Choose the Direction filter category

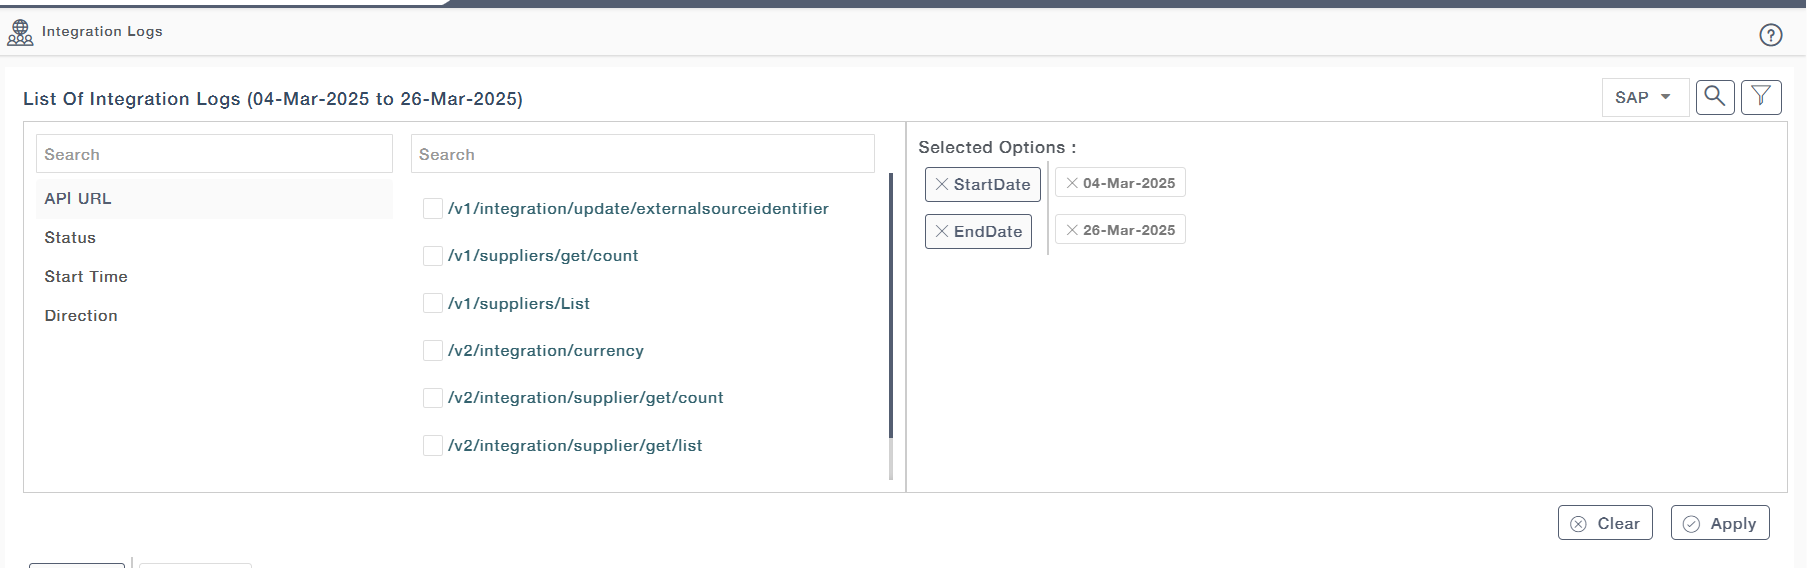[81, 316]
